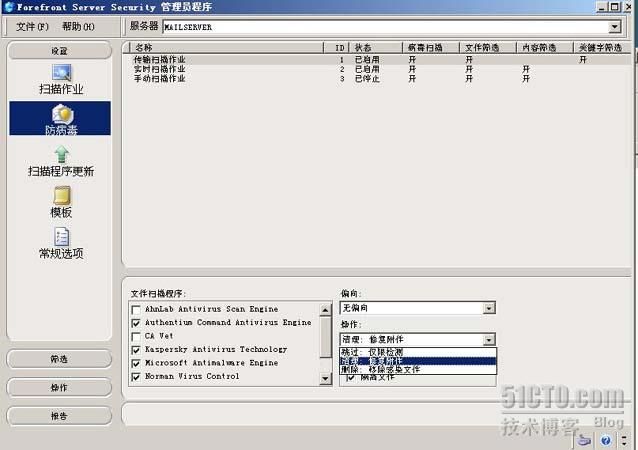Sort by the 病毒扫描 column header

(x=431, y=48)
